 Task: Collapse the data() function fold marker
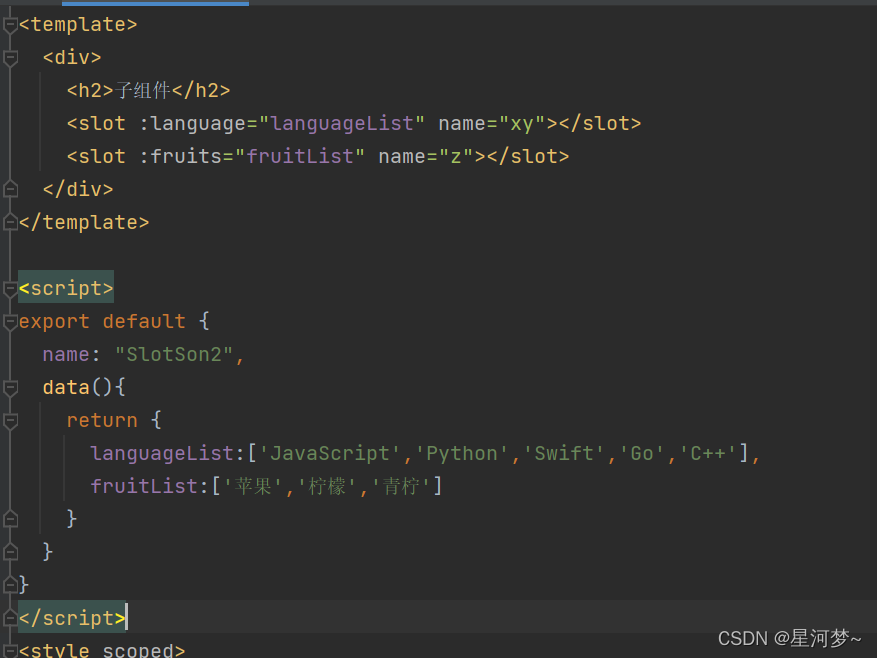[10, 387]
